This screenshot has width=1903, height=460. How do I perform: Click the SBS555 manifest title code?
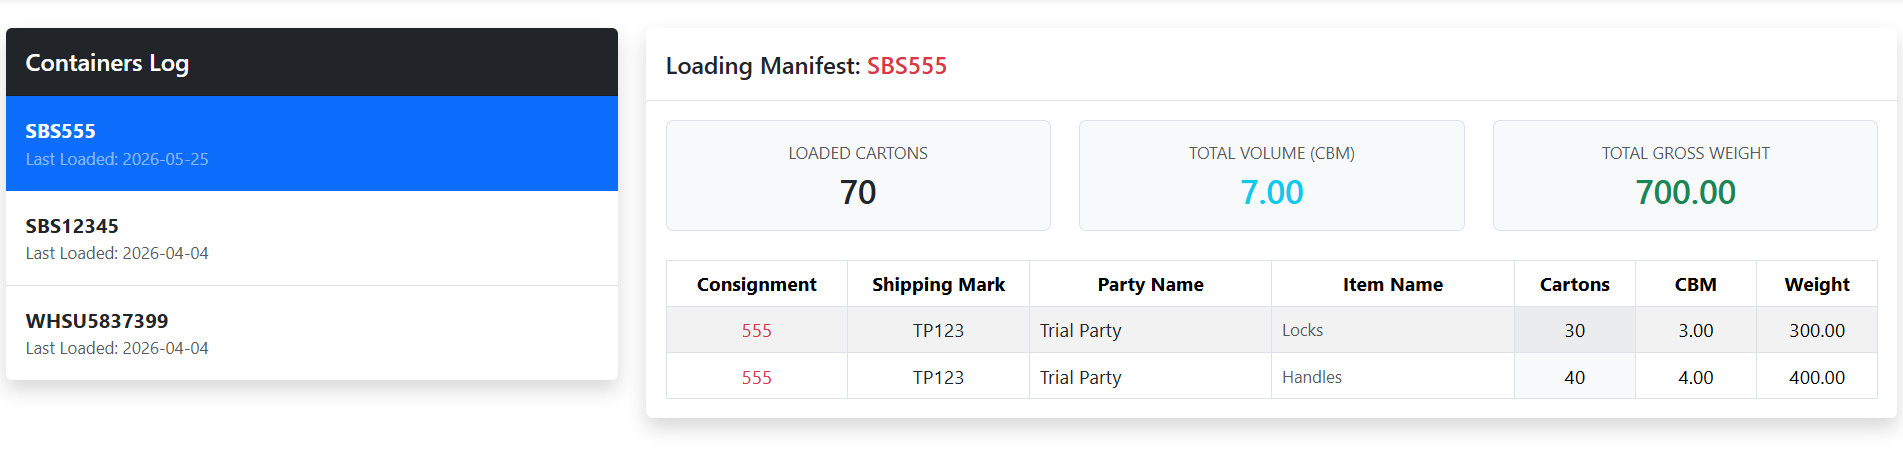(907, 66)
